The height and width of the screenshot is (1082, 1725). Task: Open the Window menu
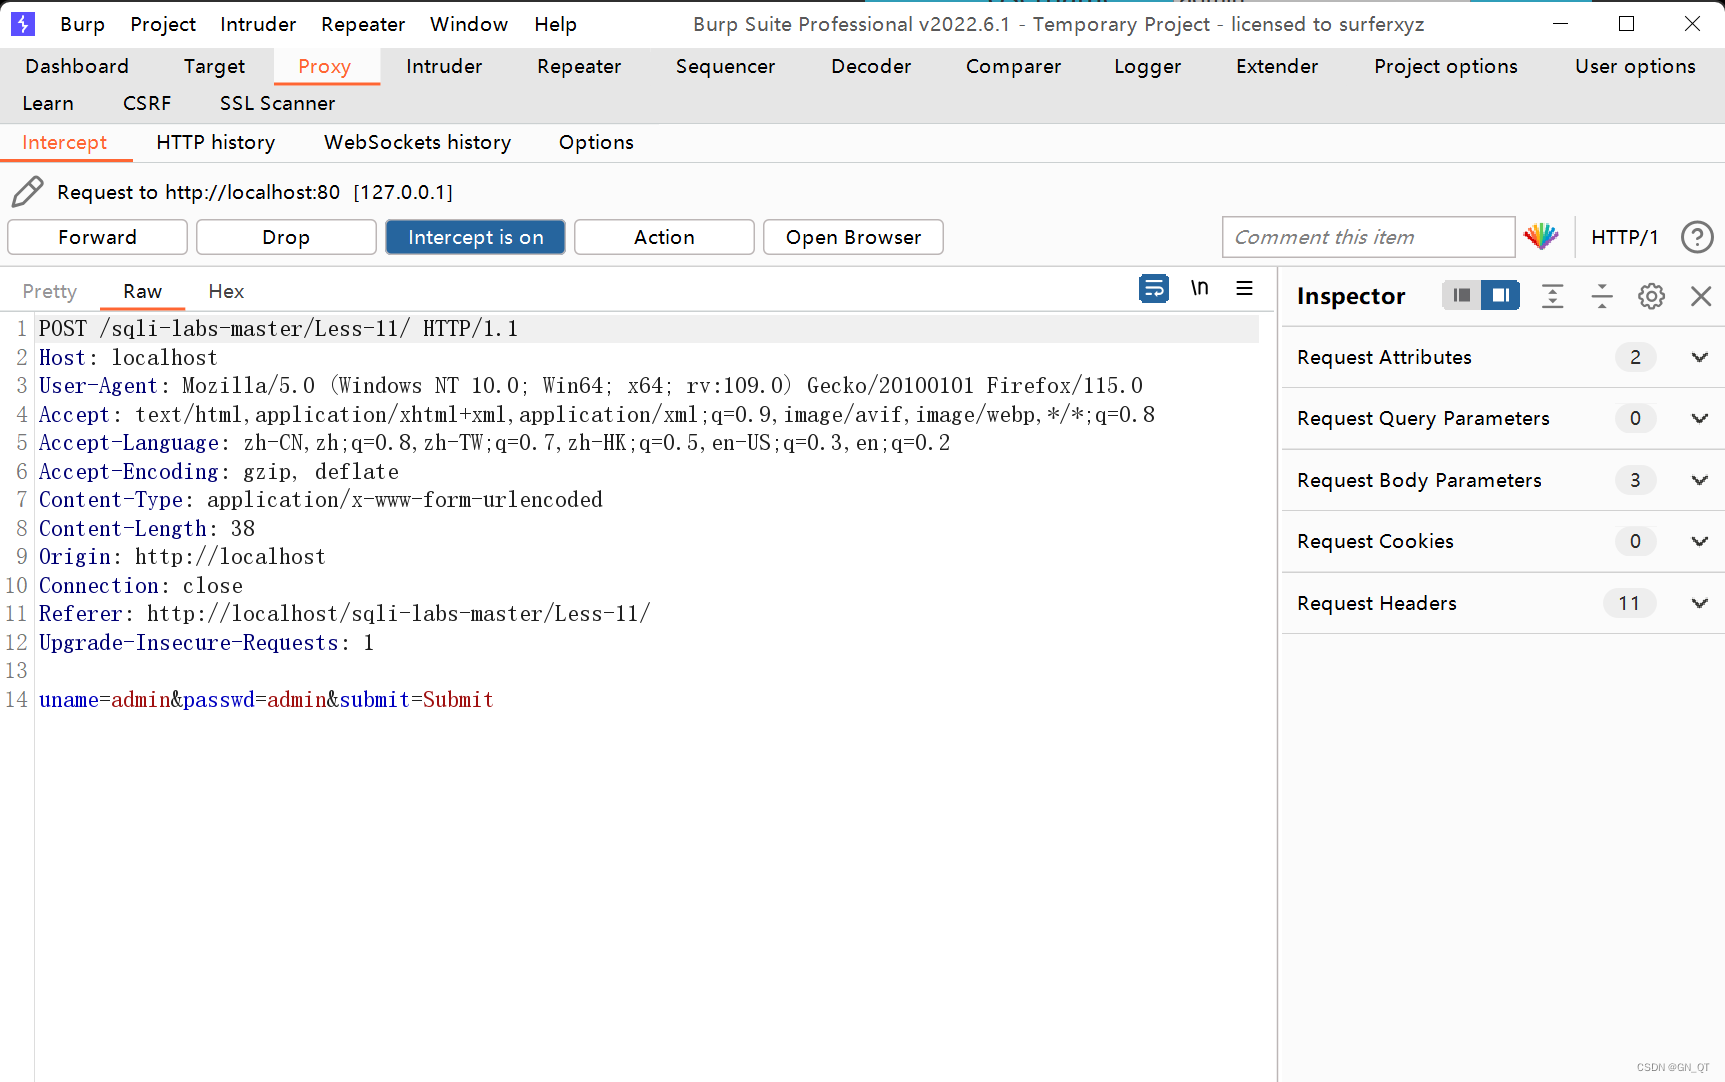coord(469,24)
